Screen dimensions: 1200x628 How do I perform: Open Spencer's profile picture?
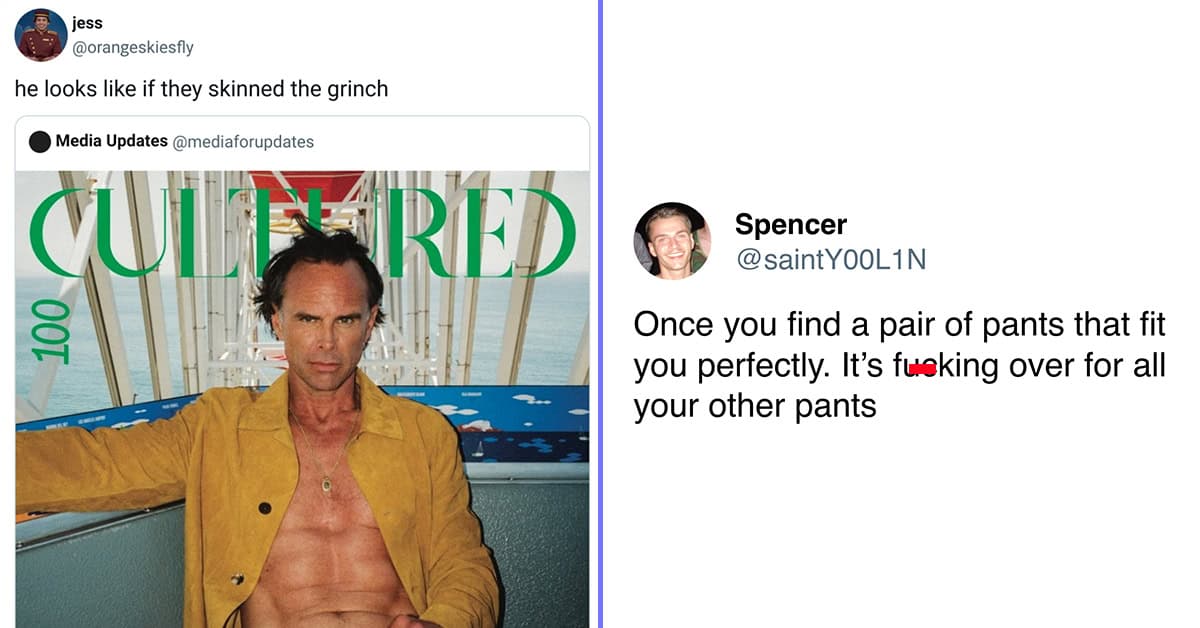pos(672,240)
